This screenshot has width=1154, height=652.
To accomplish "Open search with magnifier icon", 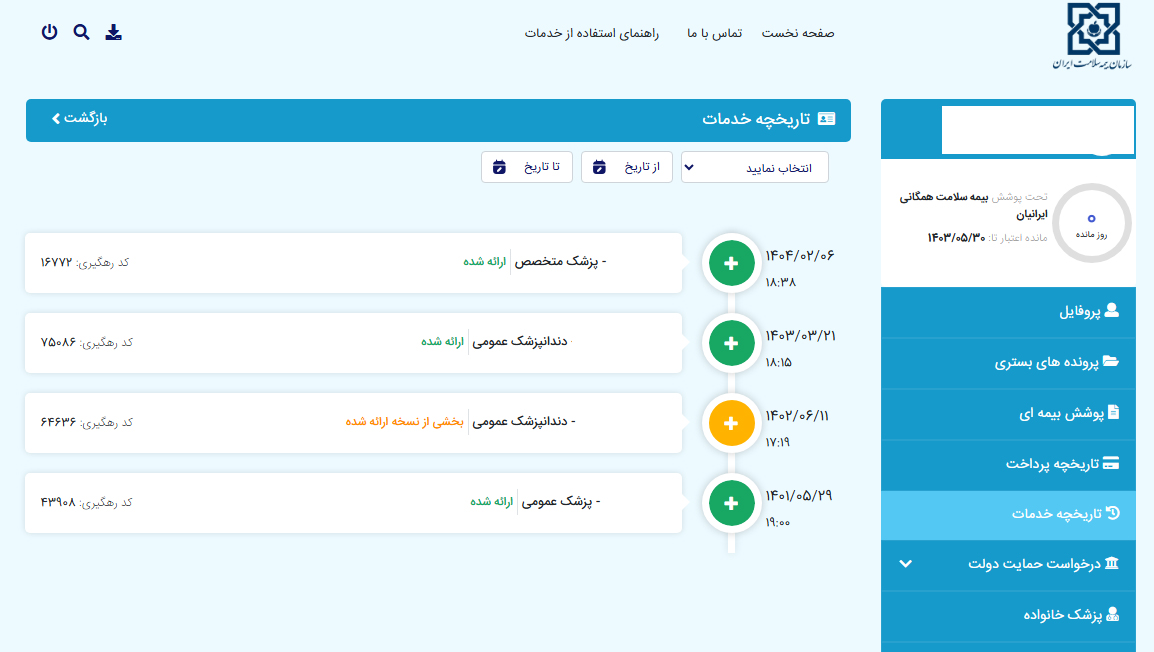I will click(x=81, y=32).
